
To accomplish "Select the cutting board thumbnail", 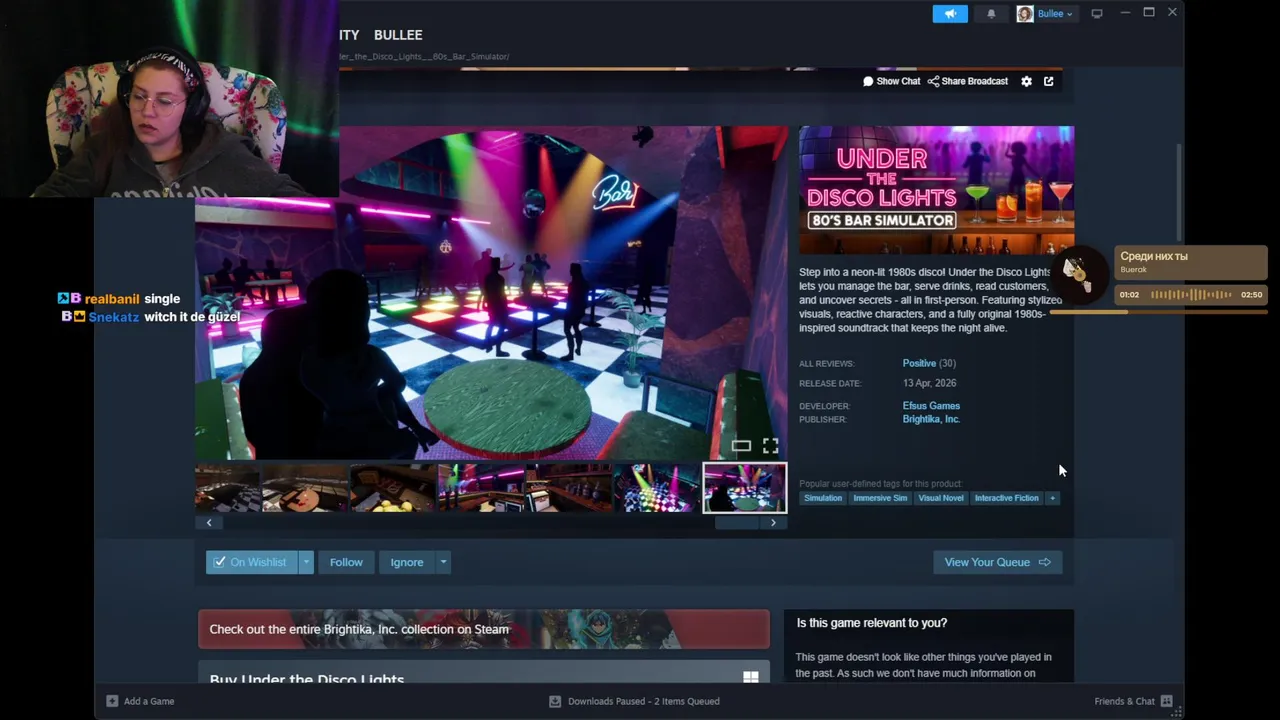I will coord(305,488).
